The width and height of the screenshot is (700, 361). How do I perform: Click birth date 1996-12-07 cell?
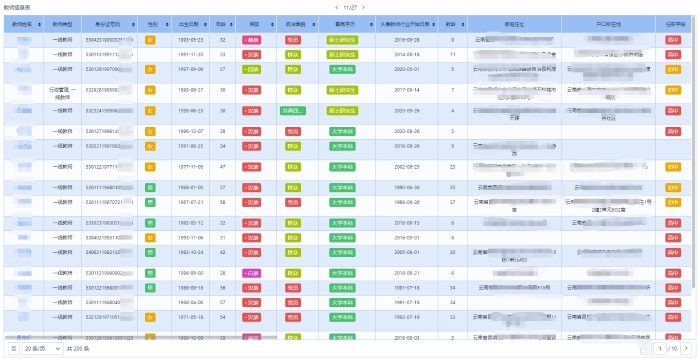(x=191, y=131)
